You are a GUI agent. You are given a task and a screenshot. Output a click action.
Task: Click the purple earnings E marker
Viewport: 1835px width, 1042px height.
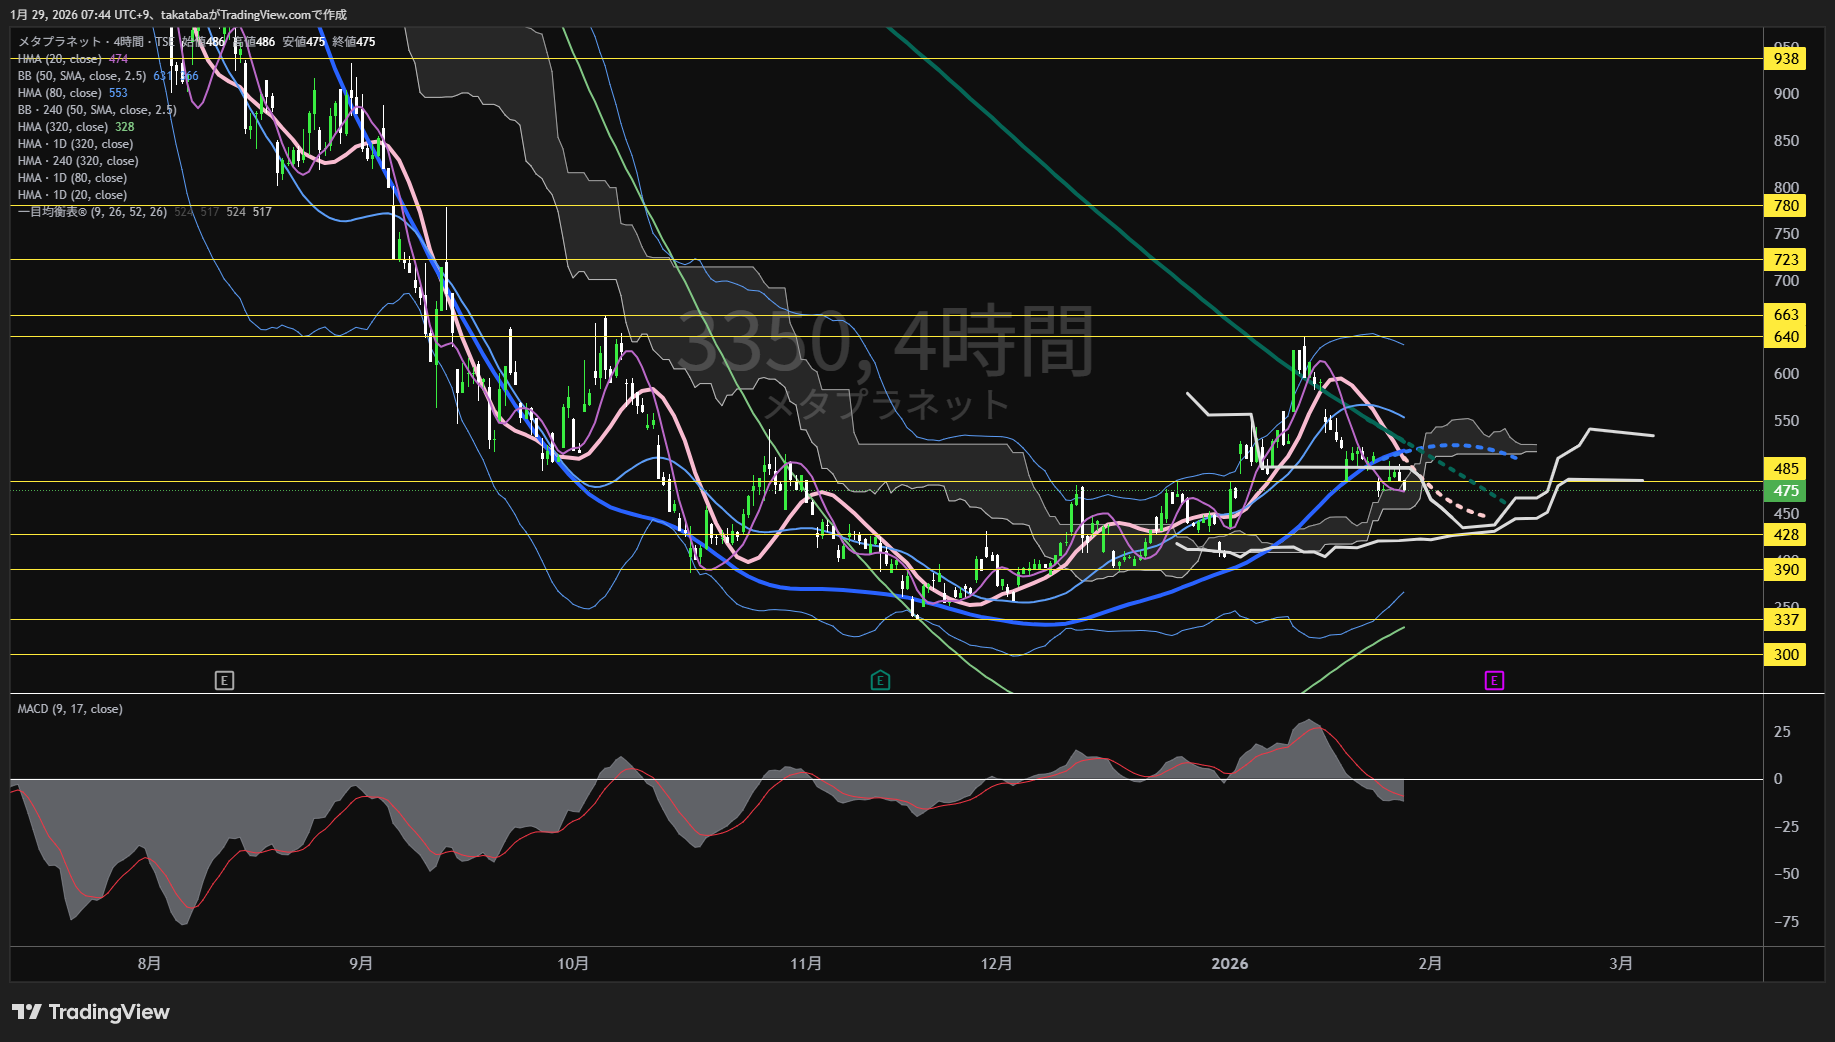[x=1493, y=681]
